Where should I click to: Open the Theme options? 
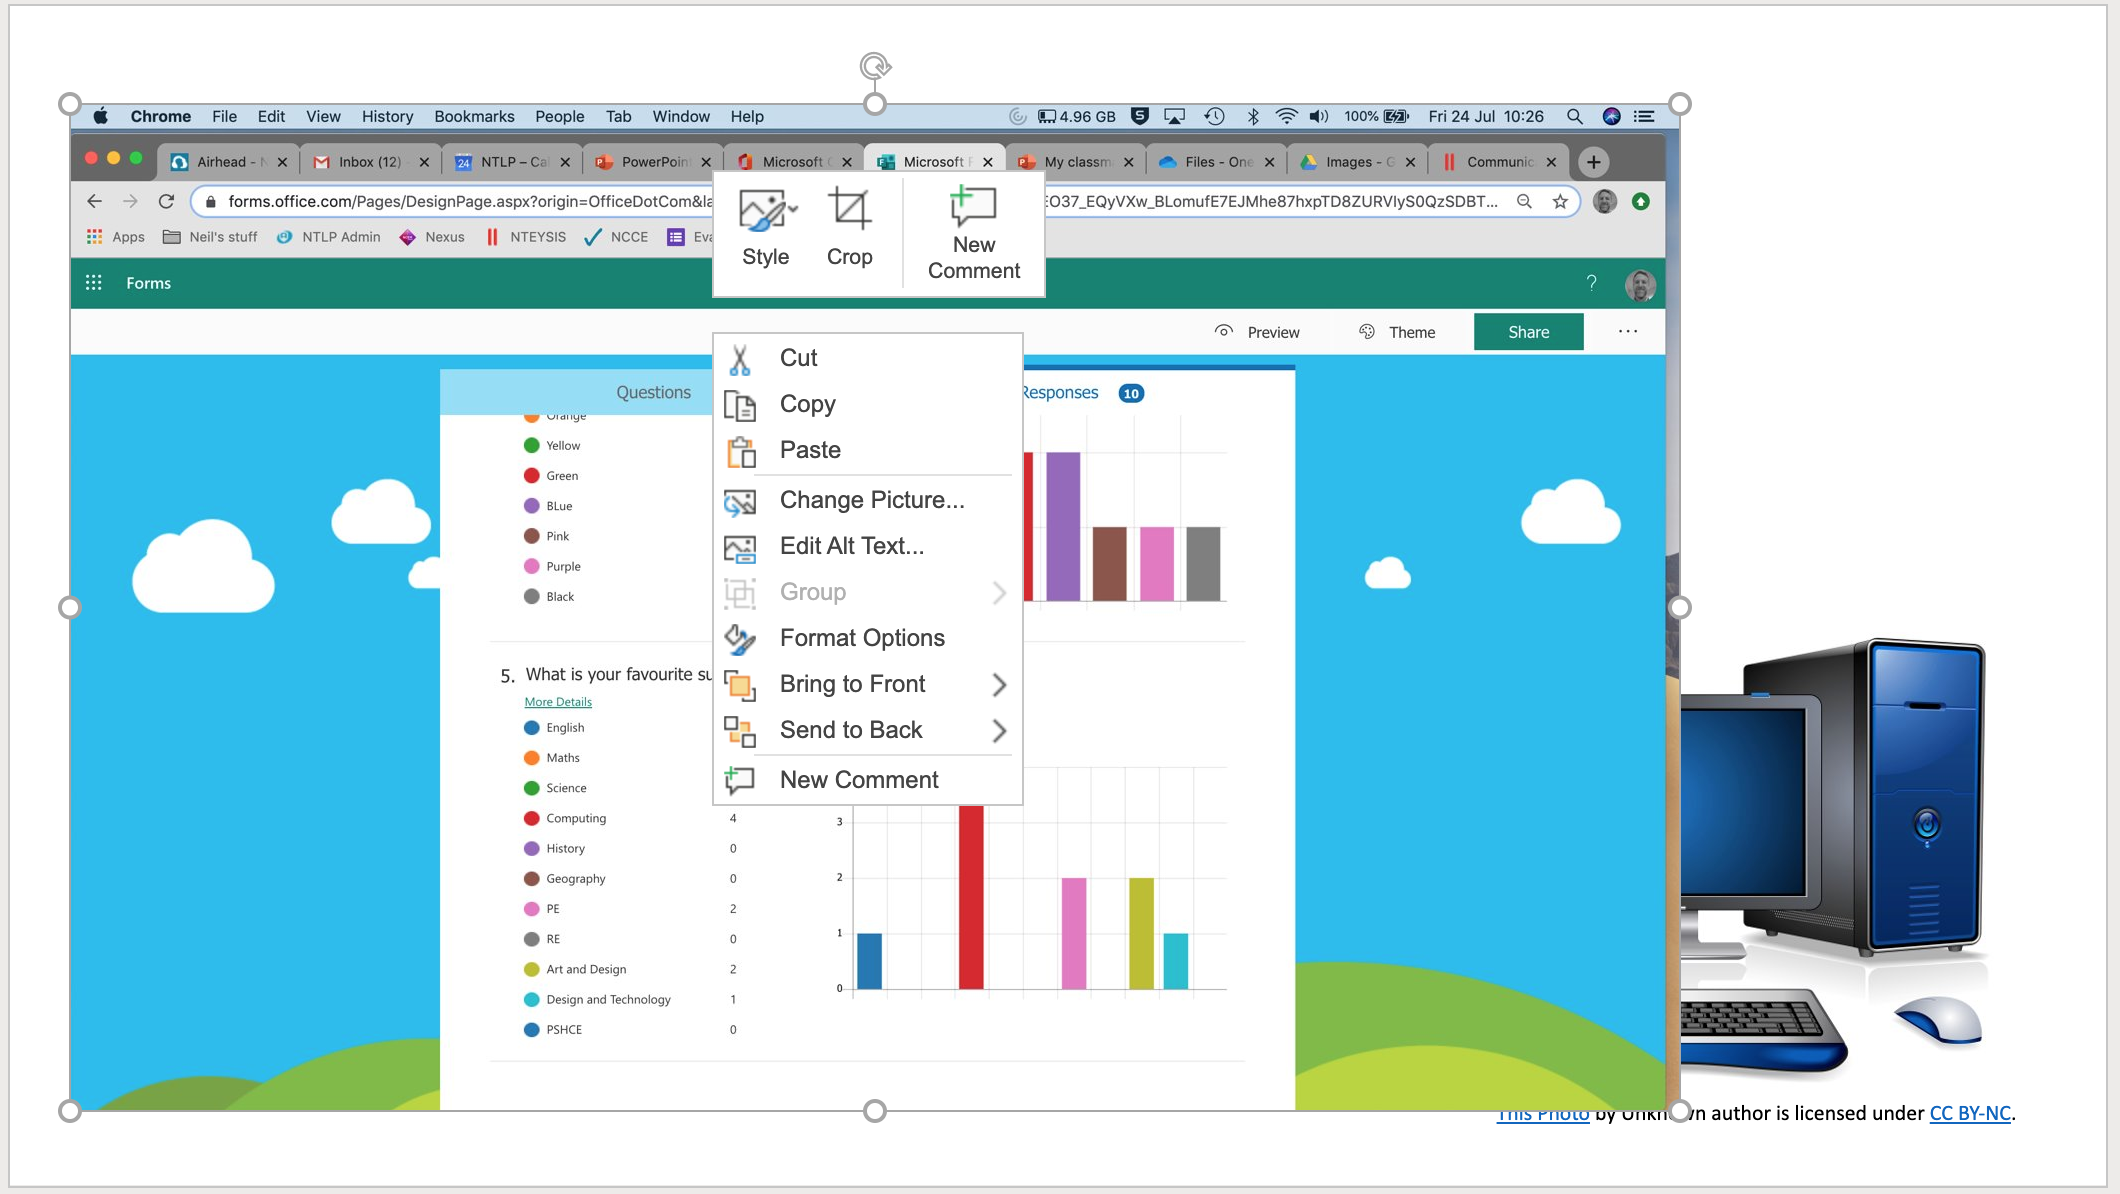[1397, 332]
